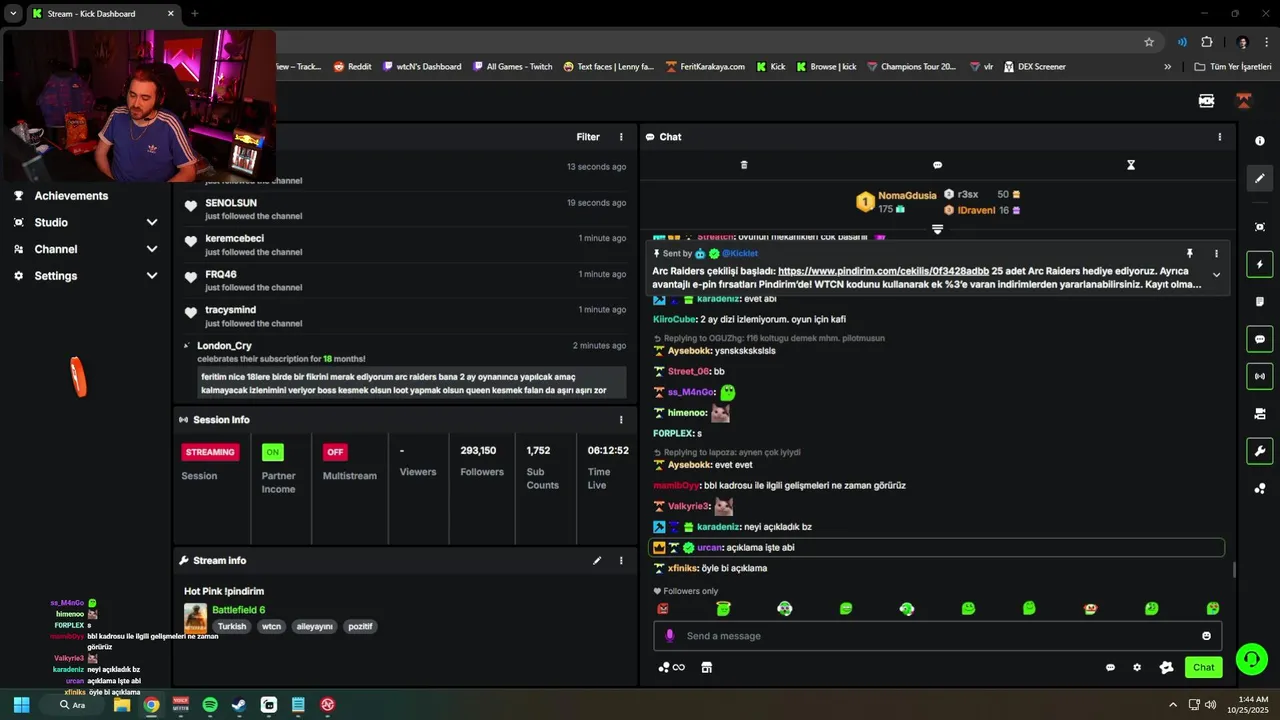Image resolution: width=1280 pixels, height=720 pixels.
Task: Click the small chat bubble near Chat button
Action: [x=1110, y=667]
